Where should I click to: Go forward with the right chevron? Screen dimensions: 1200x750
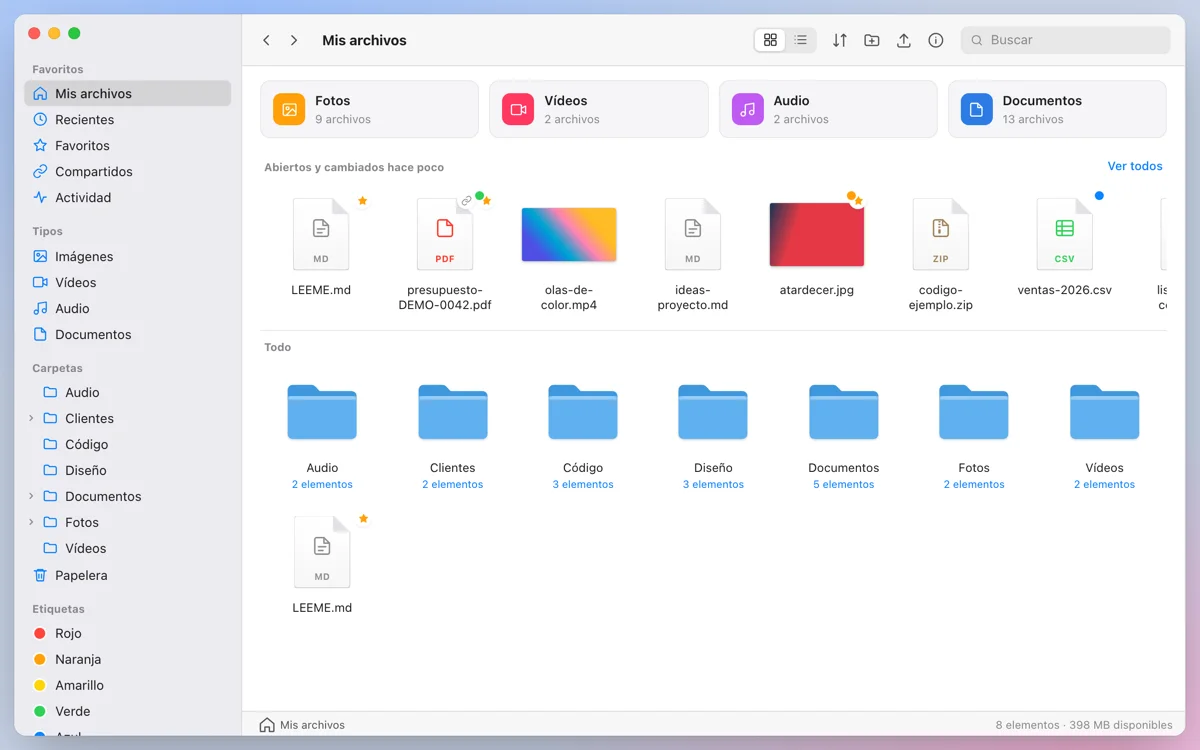(x=294, y=40)
